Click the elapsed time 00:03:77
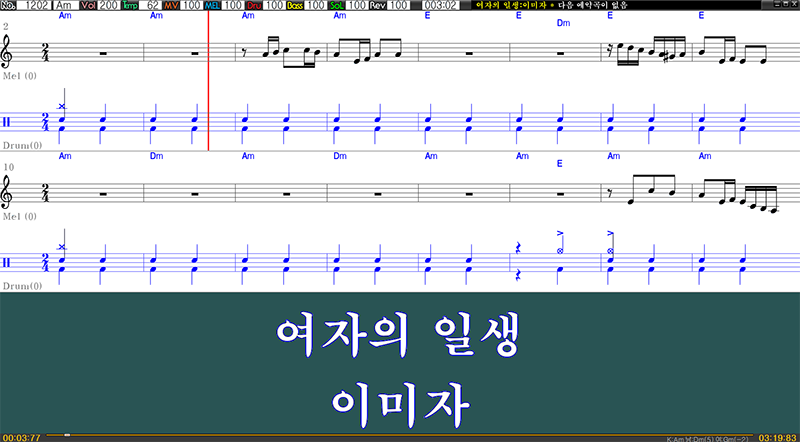 pyautogui.click(x=21, y=438)
